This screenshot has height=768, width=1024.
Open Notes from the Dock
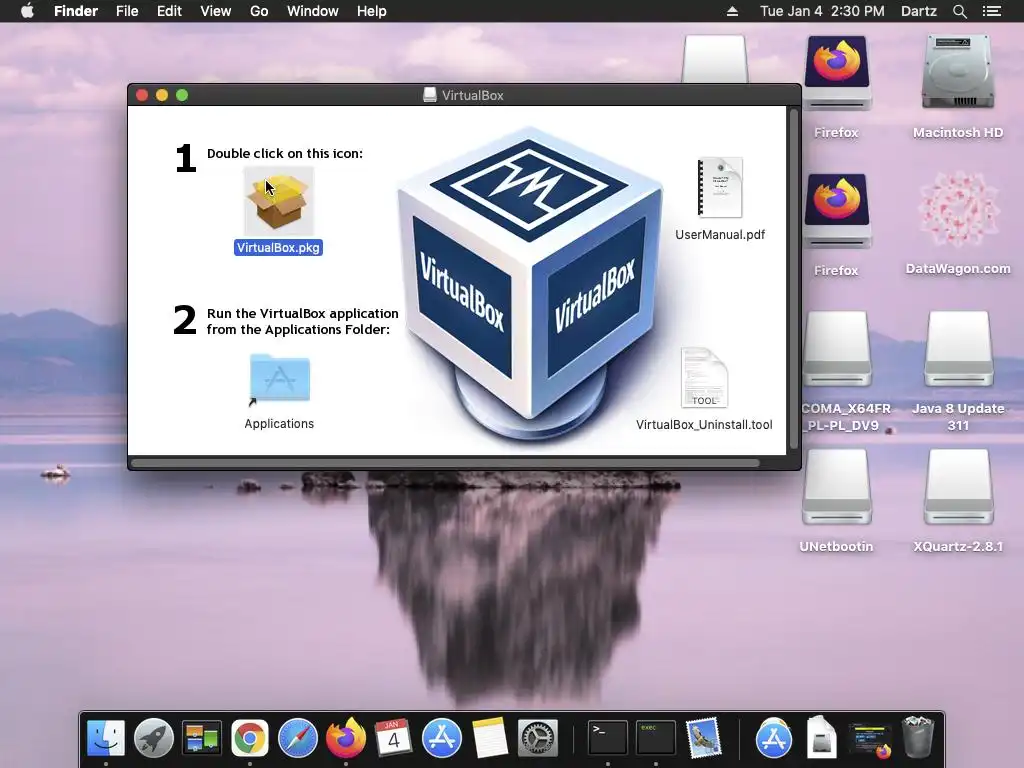click(x=490, y=738)
